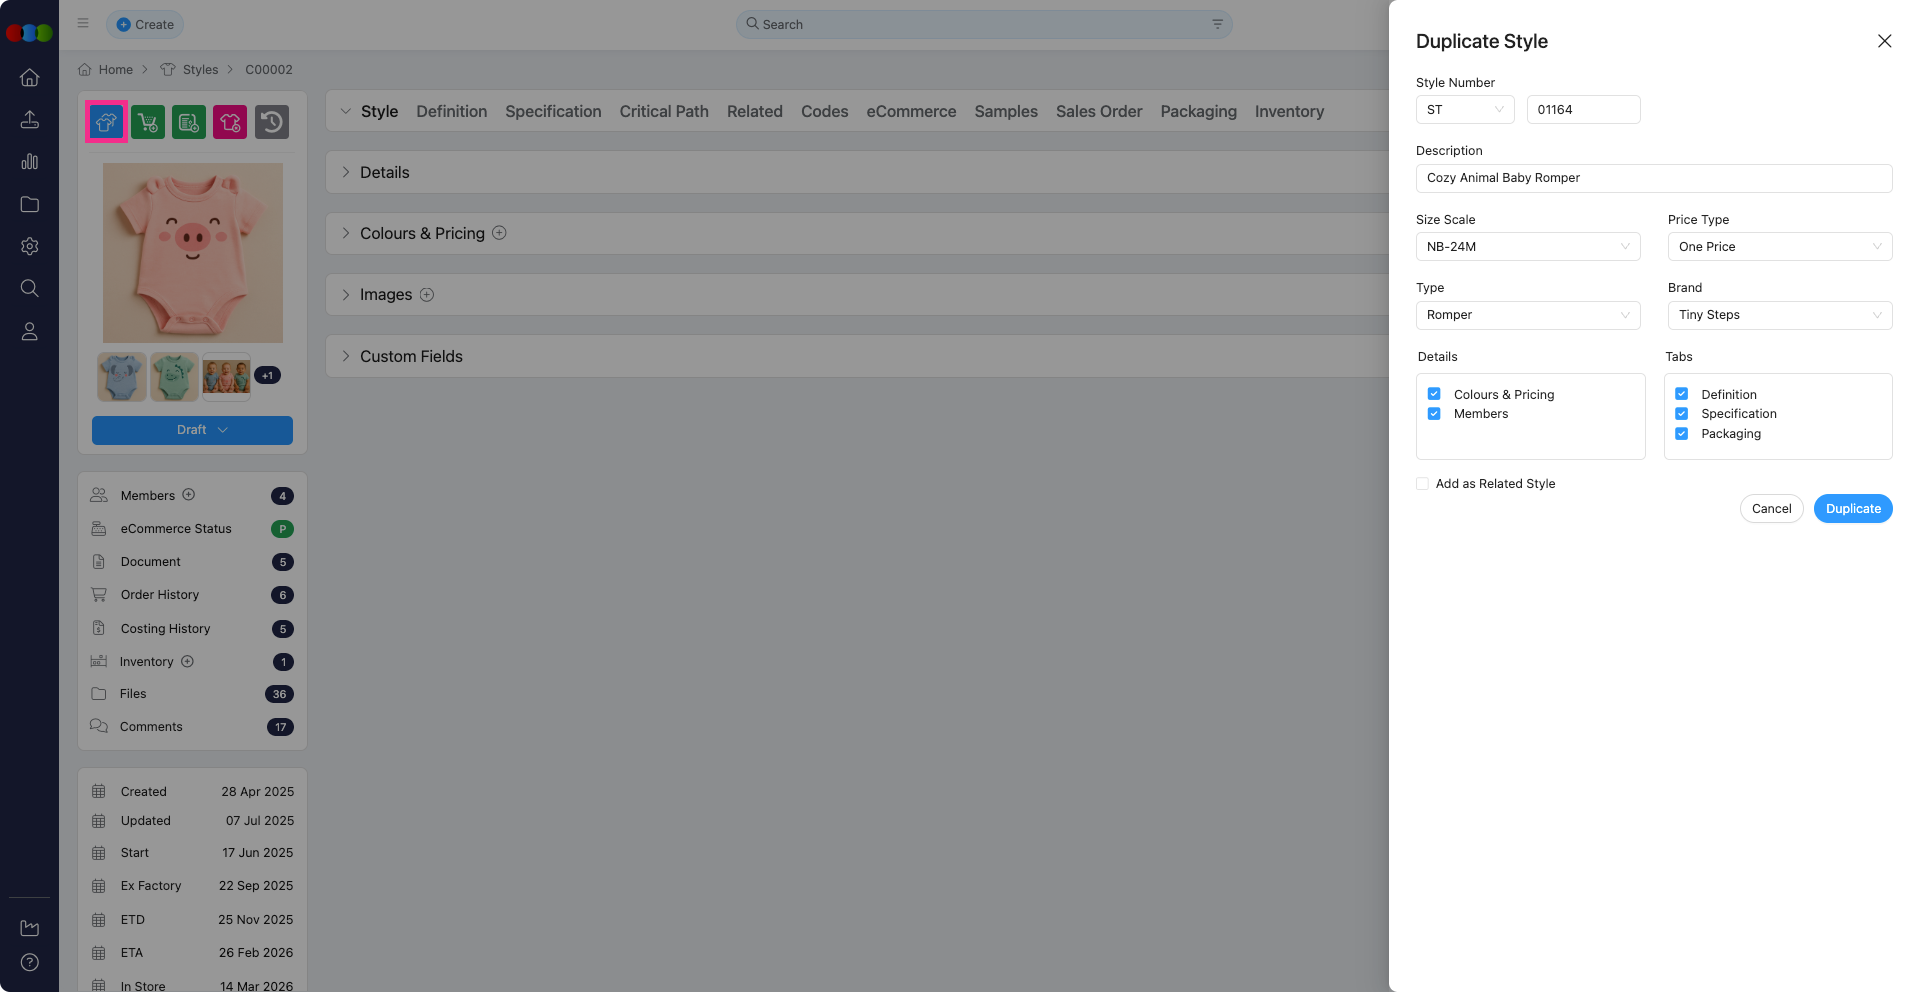Open the Size Scale NB-24M dropdown
This screenshot has height=992, width=1920.
(1527, 247)
